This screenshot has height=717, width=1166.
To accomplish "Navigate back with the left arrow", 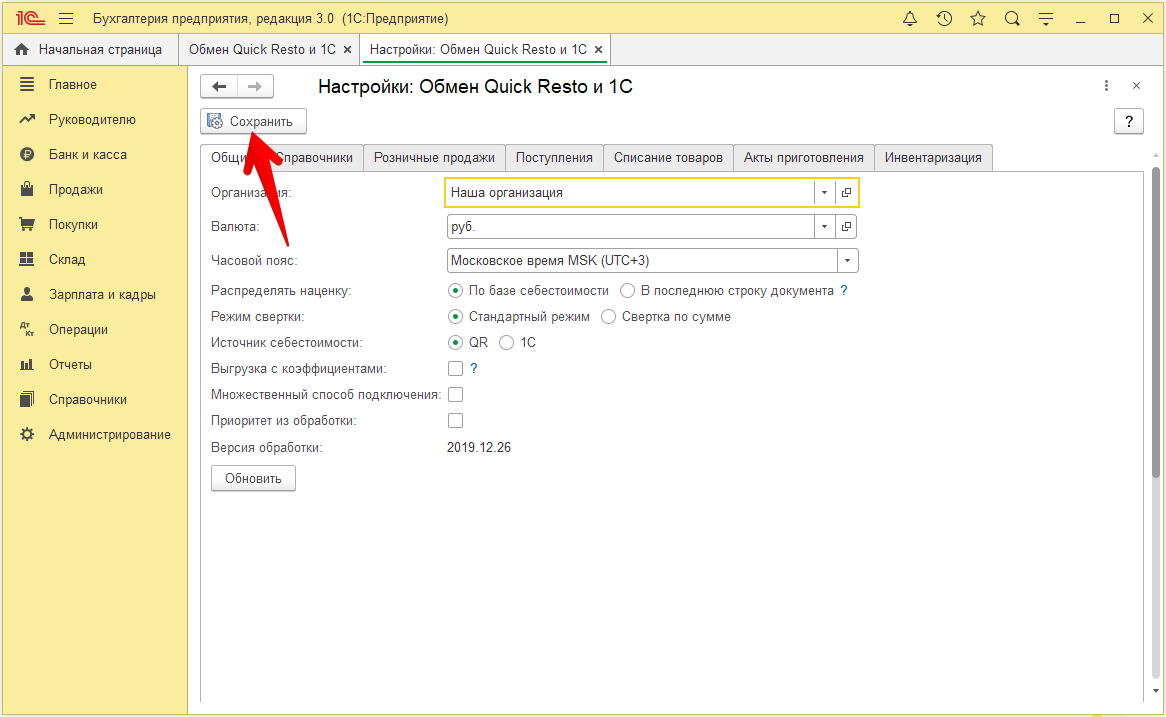I will click(219, 86).
